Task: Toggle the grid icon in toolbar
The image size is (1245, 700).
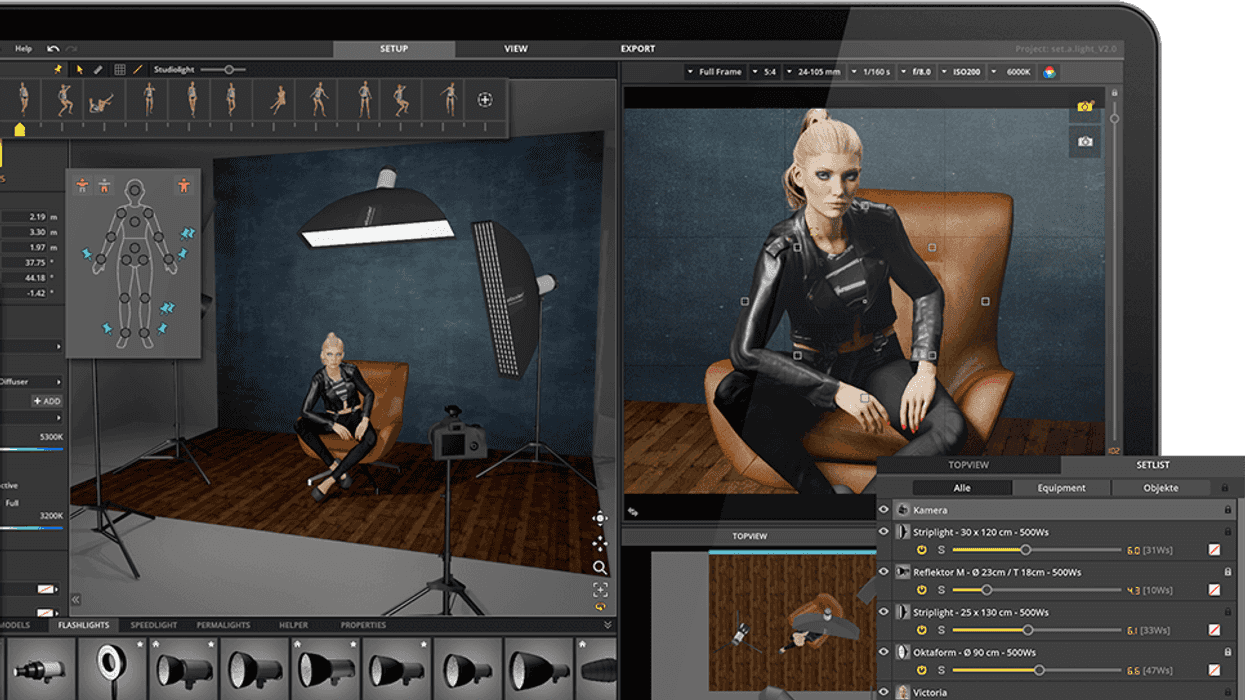Action: 119,70
